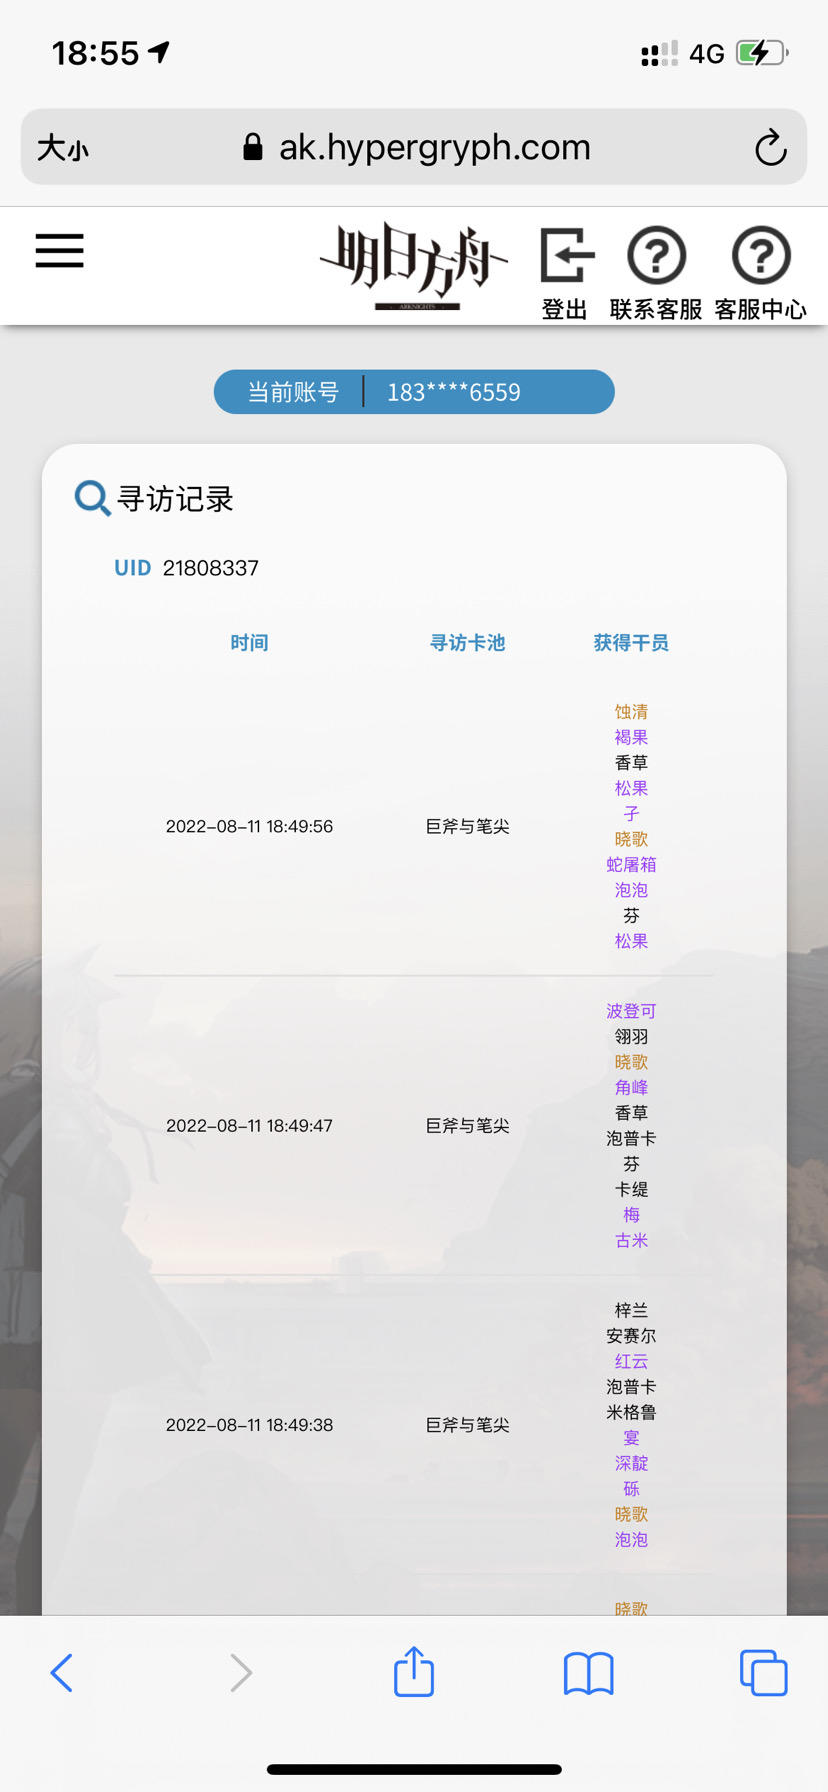The image size is (828, 1792).
Task: Tap the 18:55 status bar clock
Action: pos(95,53)
